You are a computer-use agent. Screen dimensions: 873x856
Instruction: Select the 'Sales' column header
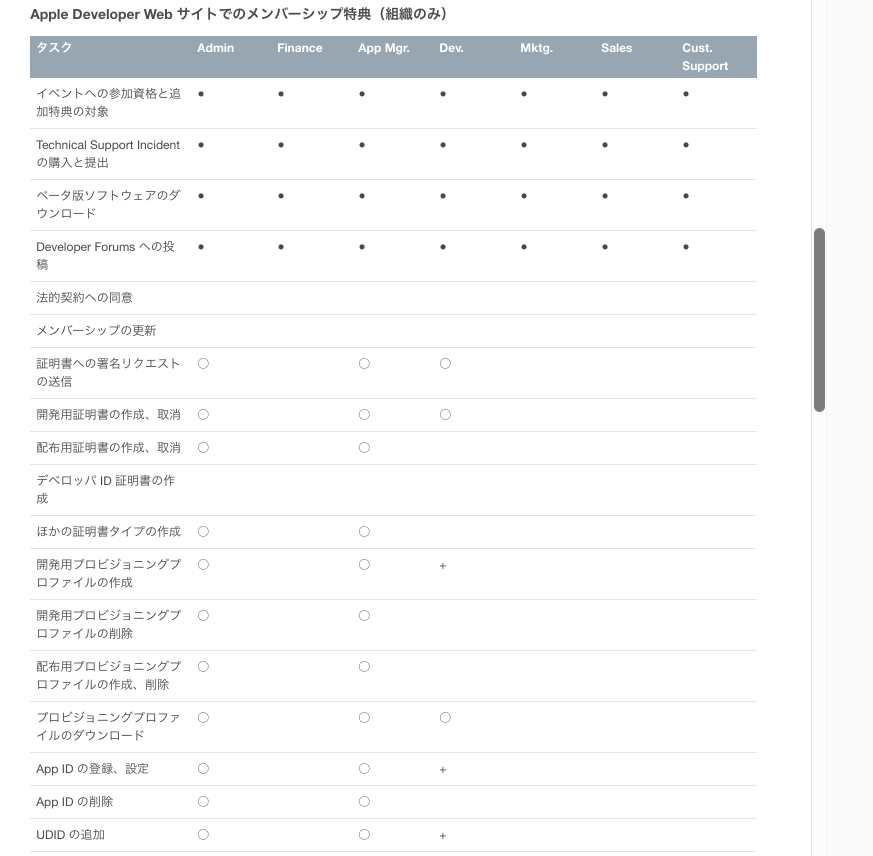point(616,48)
